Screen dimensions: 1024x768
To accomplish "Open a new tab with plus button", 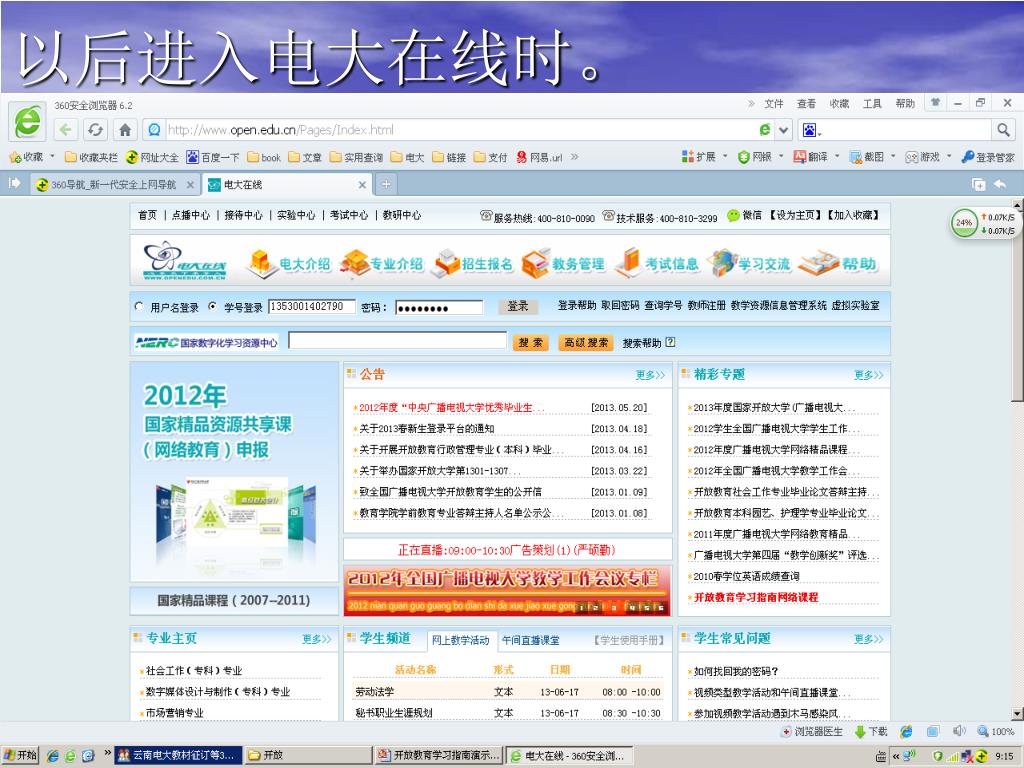I will point(386,185).
